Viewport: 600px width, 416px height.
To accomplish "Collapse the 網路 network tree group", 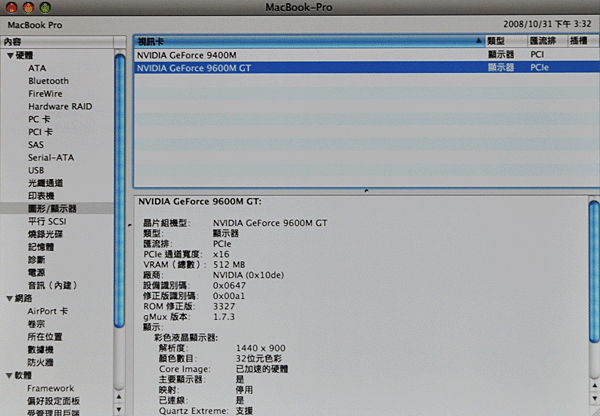I will tap(10, 299).
